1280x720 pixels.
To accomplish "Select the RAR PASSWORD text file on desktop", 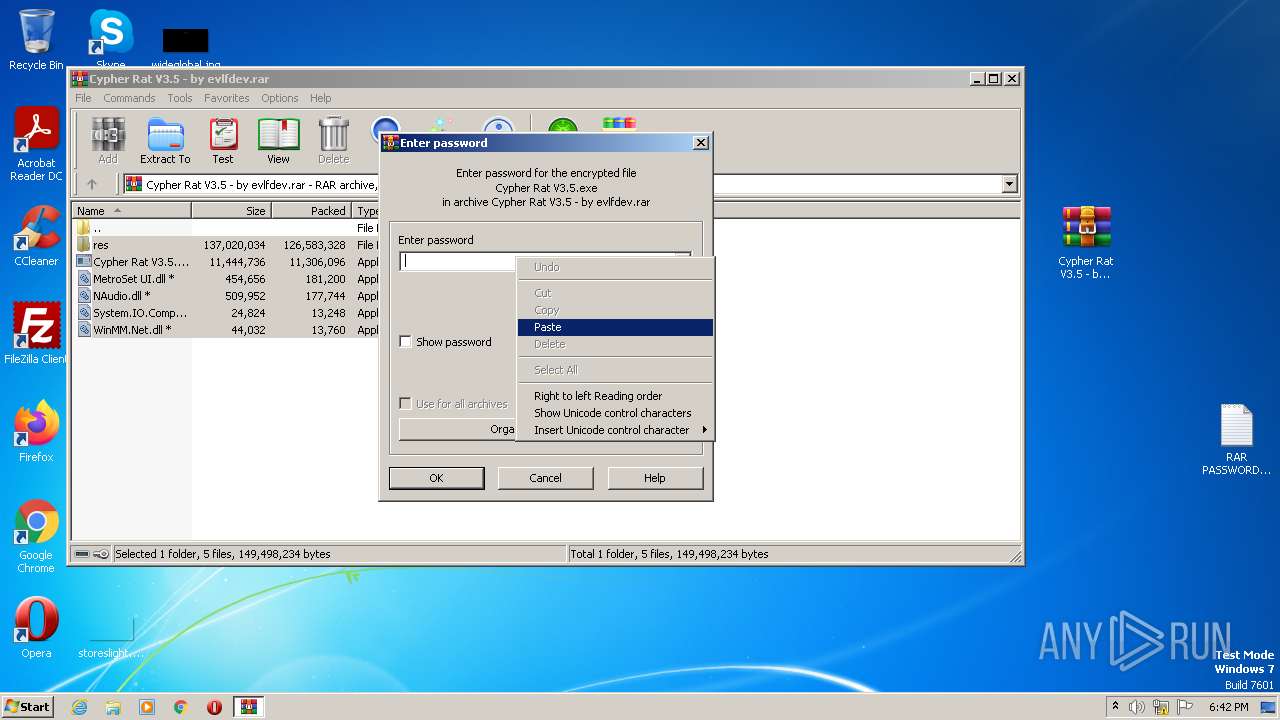I will [1236, 440].
